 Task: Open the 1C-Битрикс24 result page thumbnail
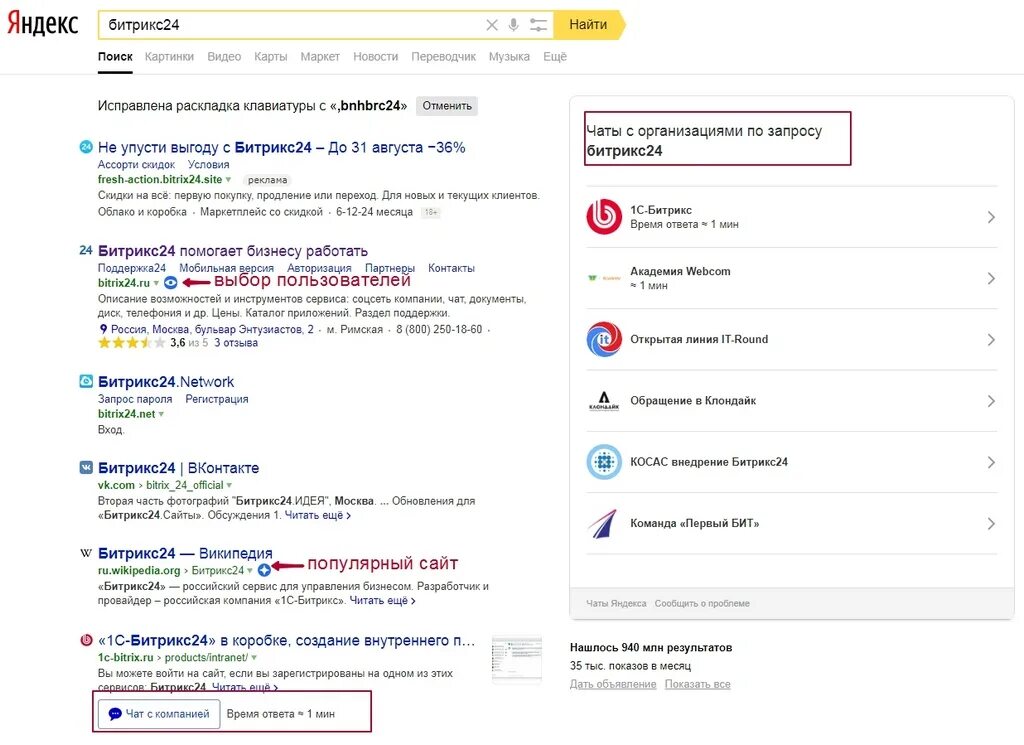click(517, 659)
